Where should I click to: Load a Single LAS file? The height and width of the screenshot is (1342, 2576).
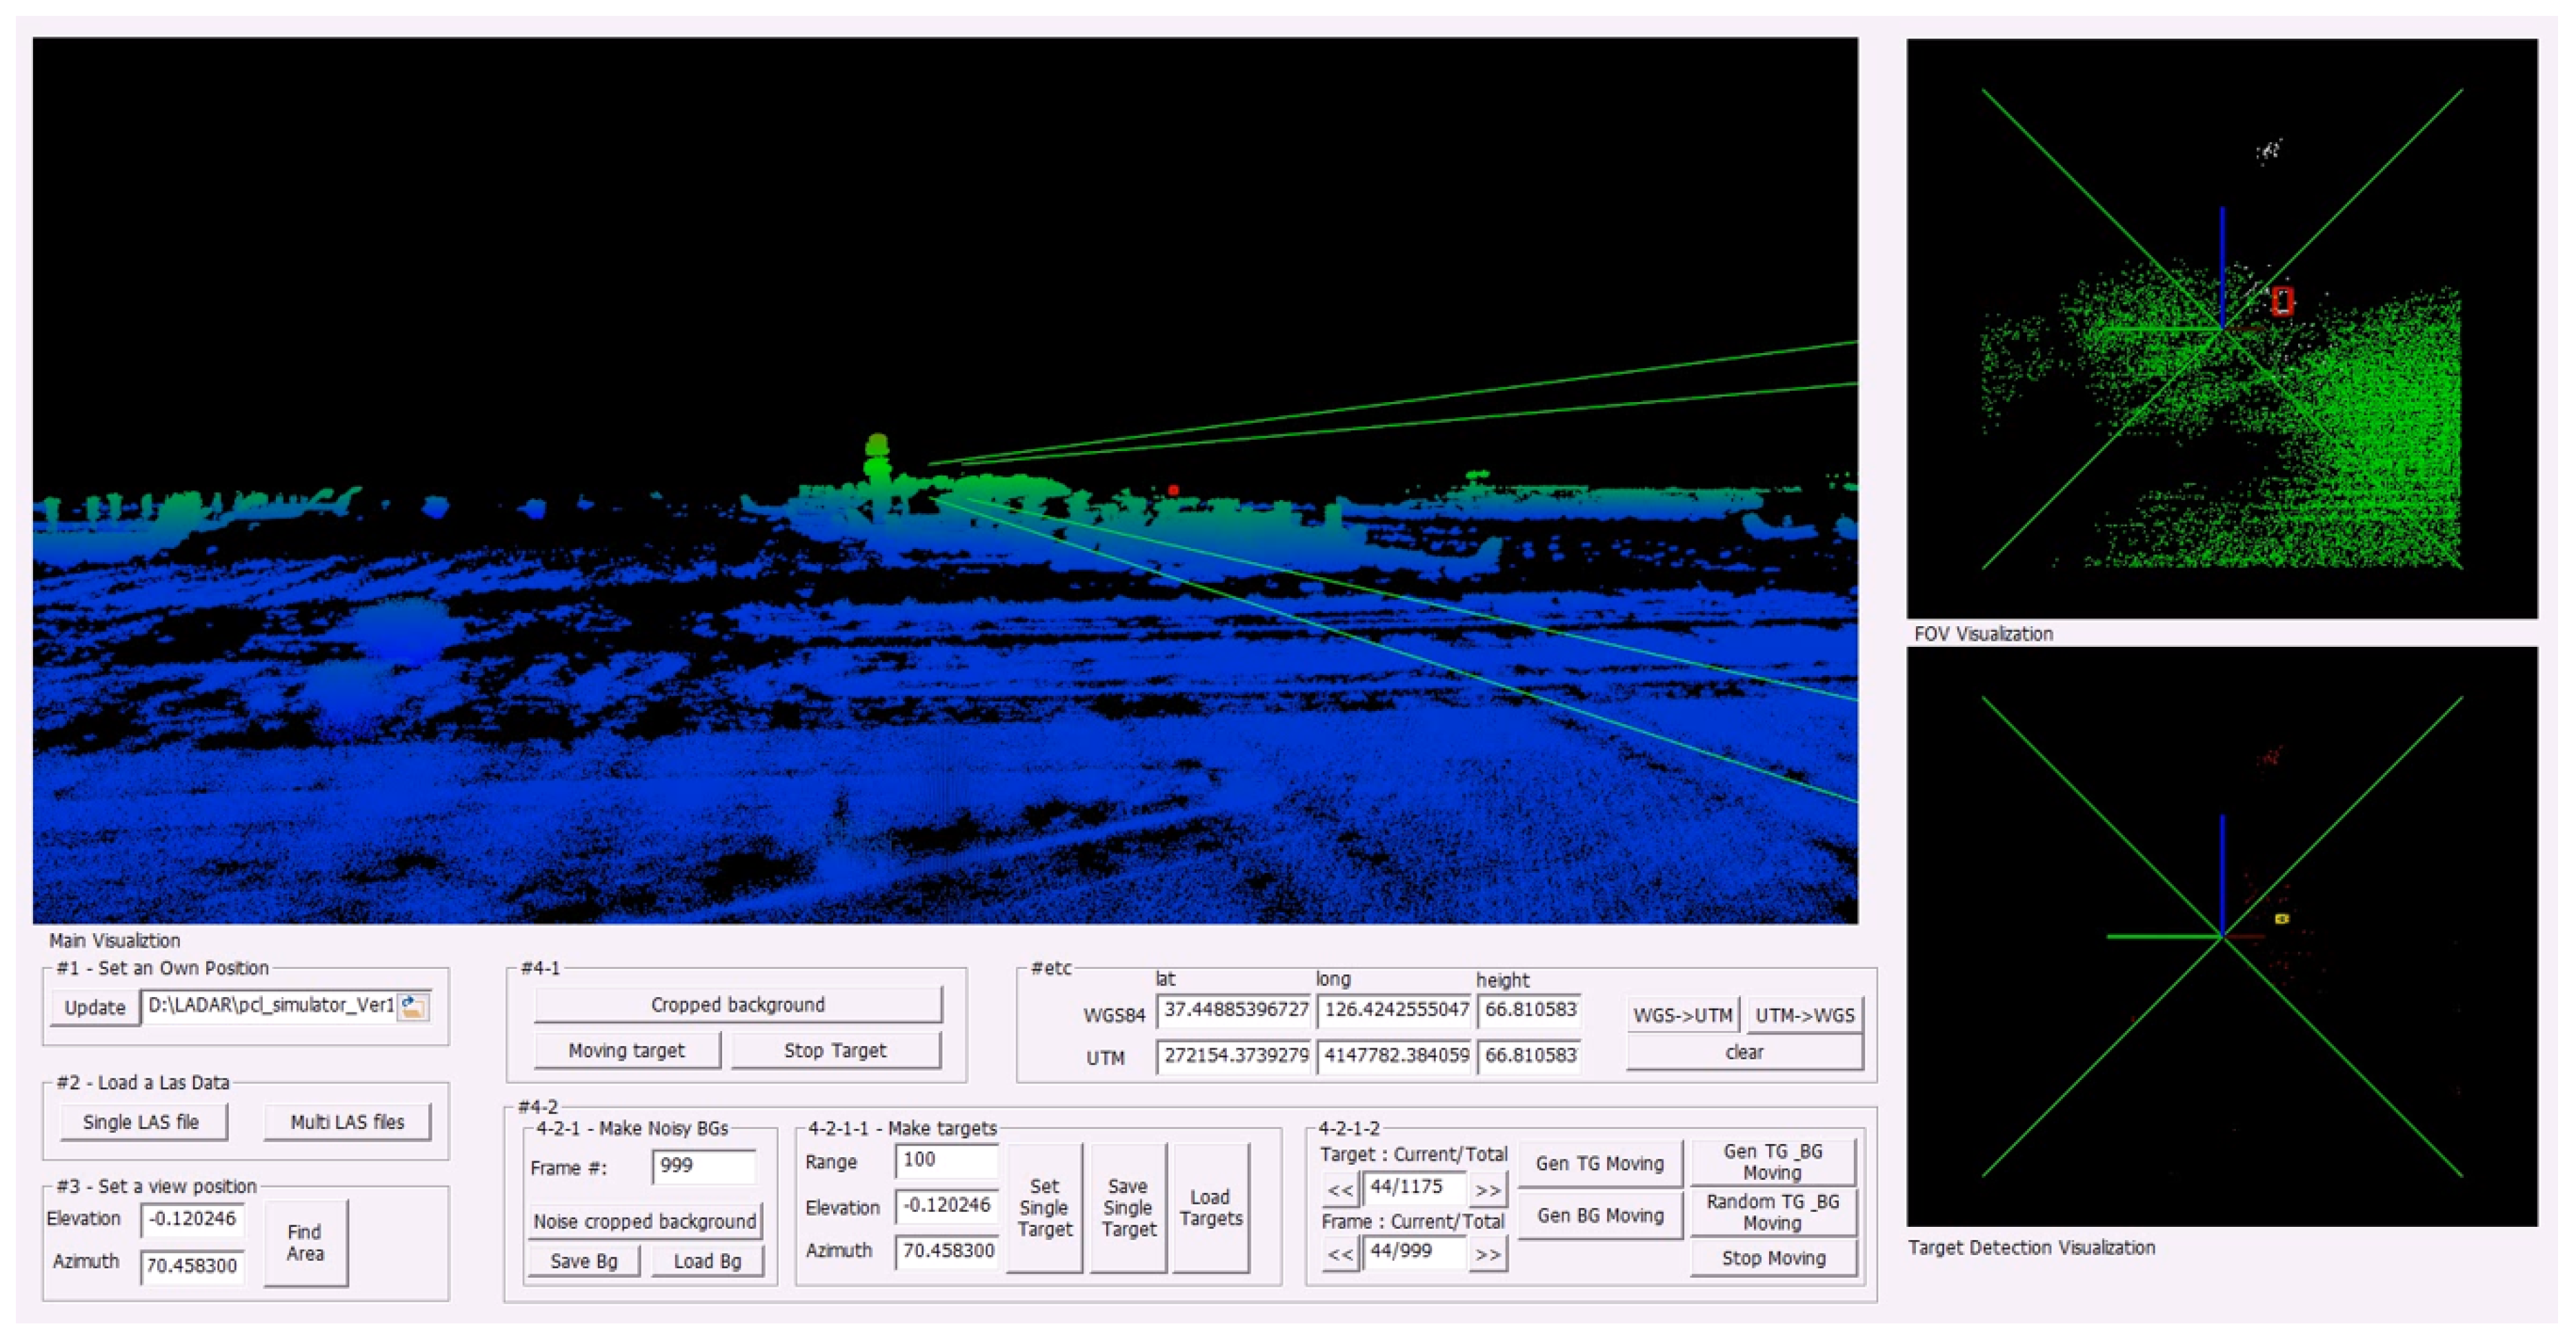141,1122
